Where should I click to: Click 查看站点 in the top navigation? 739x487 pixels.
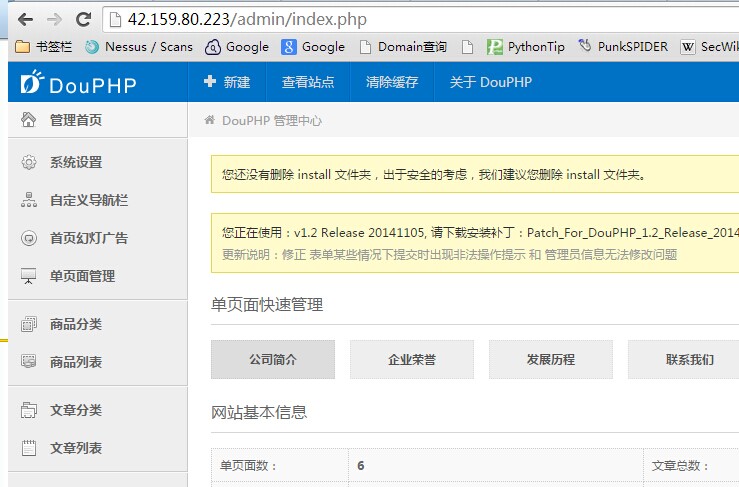[x=308, y=82]
